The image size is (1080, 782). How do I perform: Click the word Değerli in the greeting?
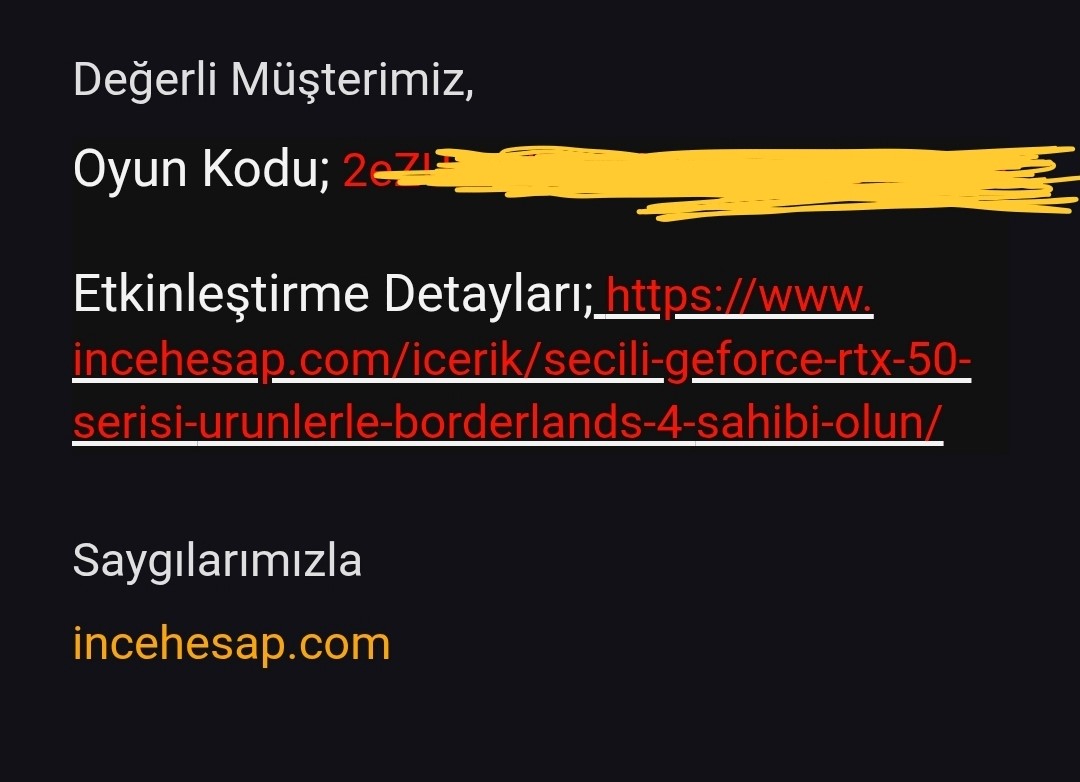145,80
